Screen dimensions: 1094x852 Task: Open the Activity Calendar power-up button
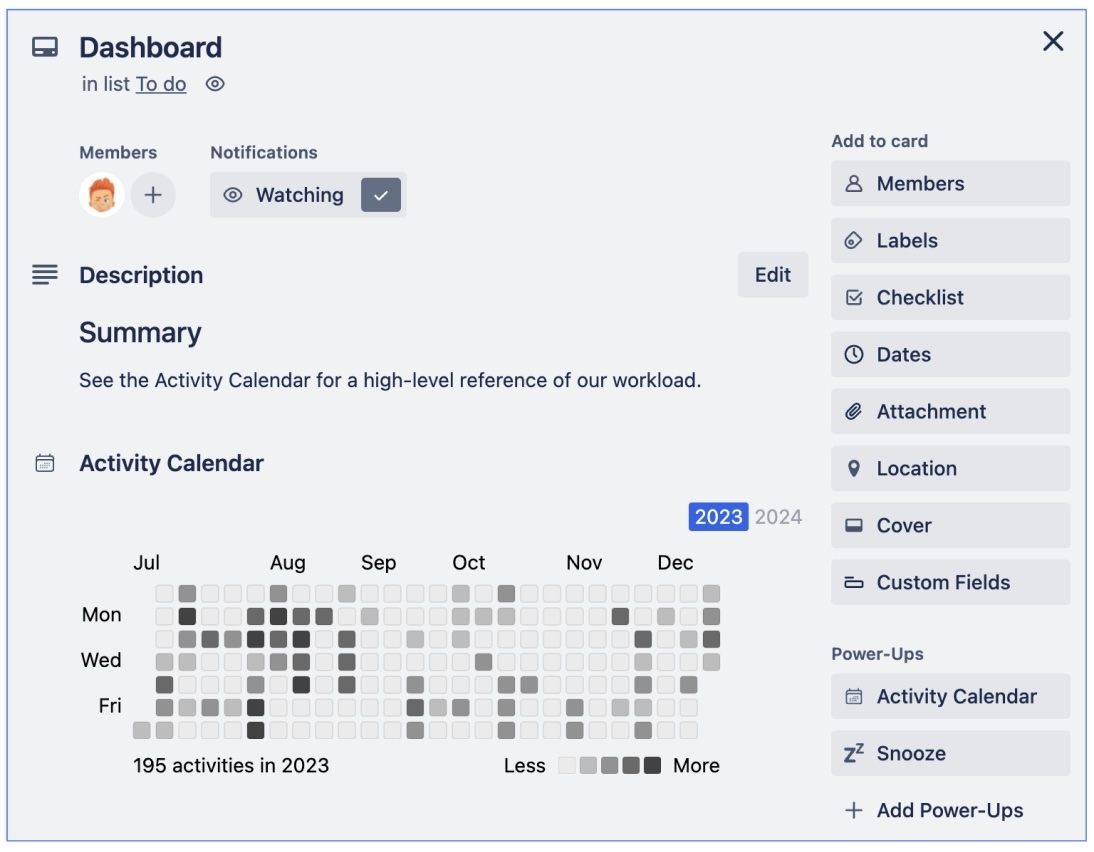pos(950,697)
